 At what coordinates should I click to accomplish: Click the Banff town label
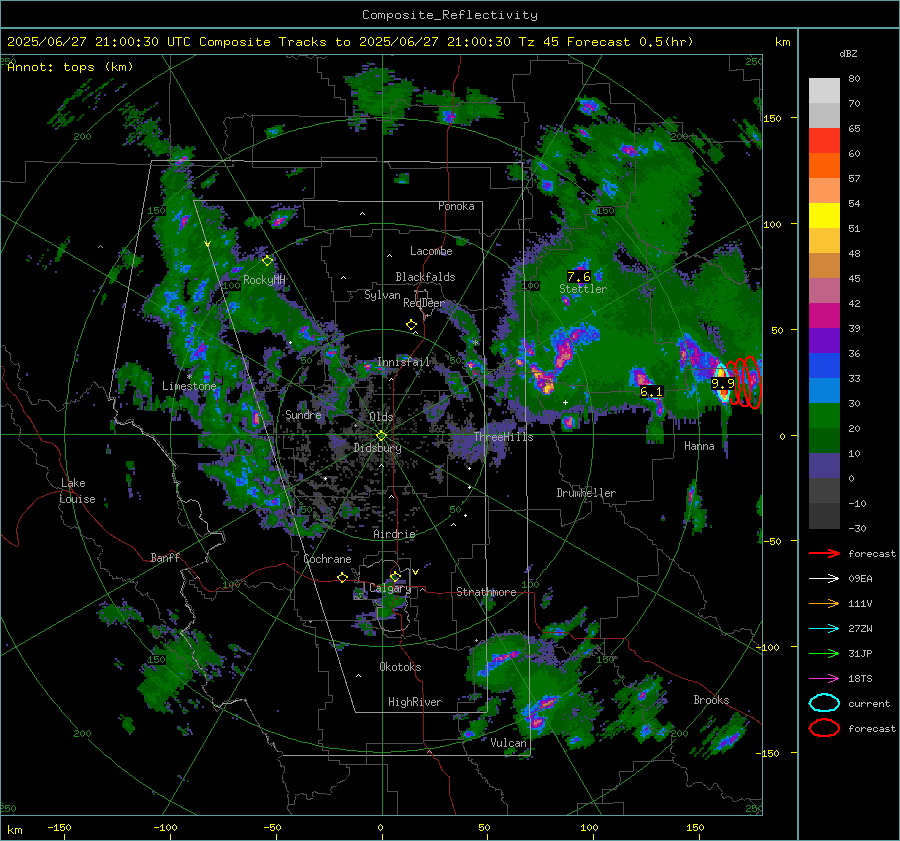point(165,558)
